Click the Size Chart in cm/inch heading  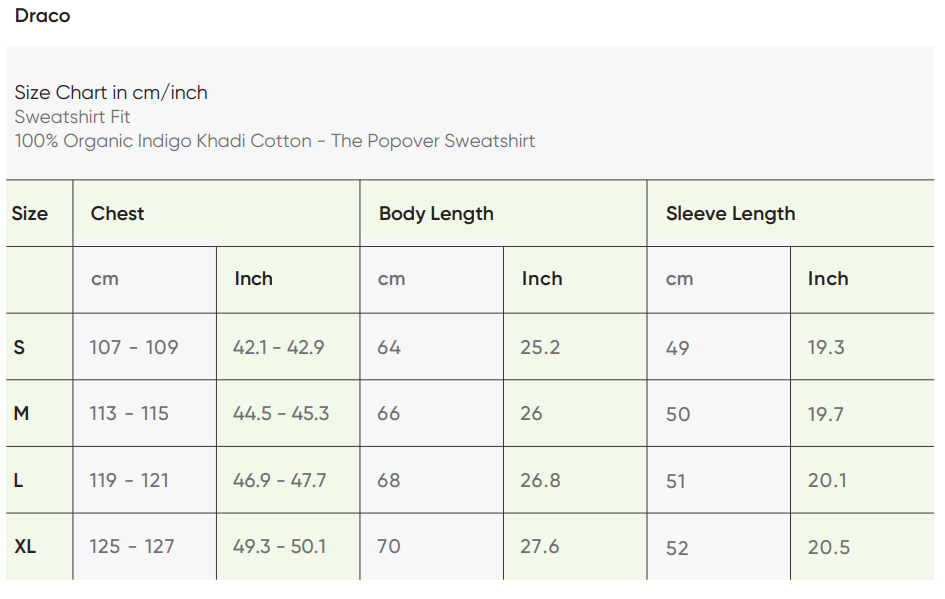[x=111, y=93]
